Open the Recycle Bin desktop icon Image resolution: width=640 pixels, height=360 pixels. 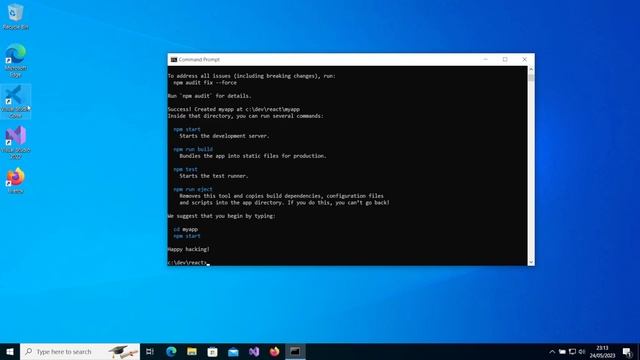tap(16, 17)
